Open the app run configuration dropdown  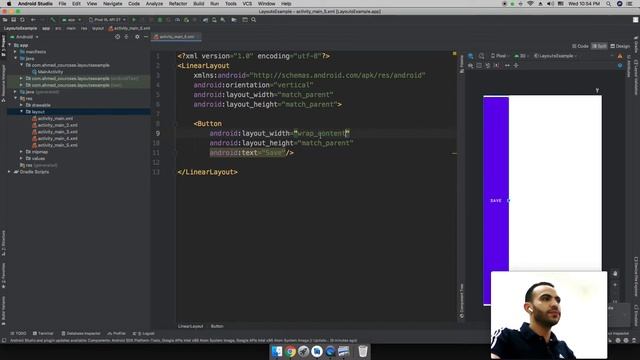(x=71, y=20)
